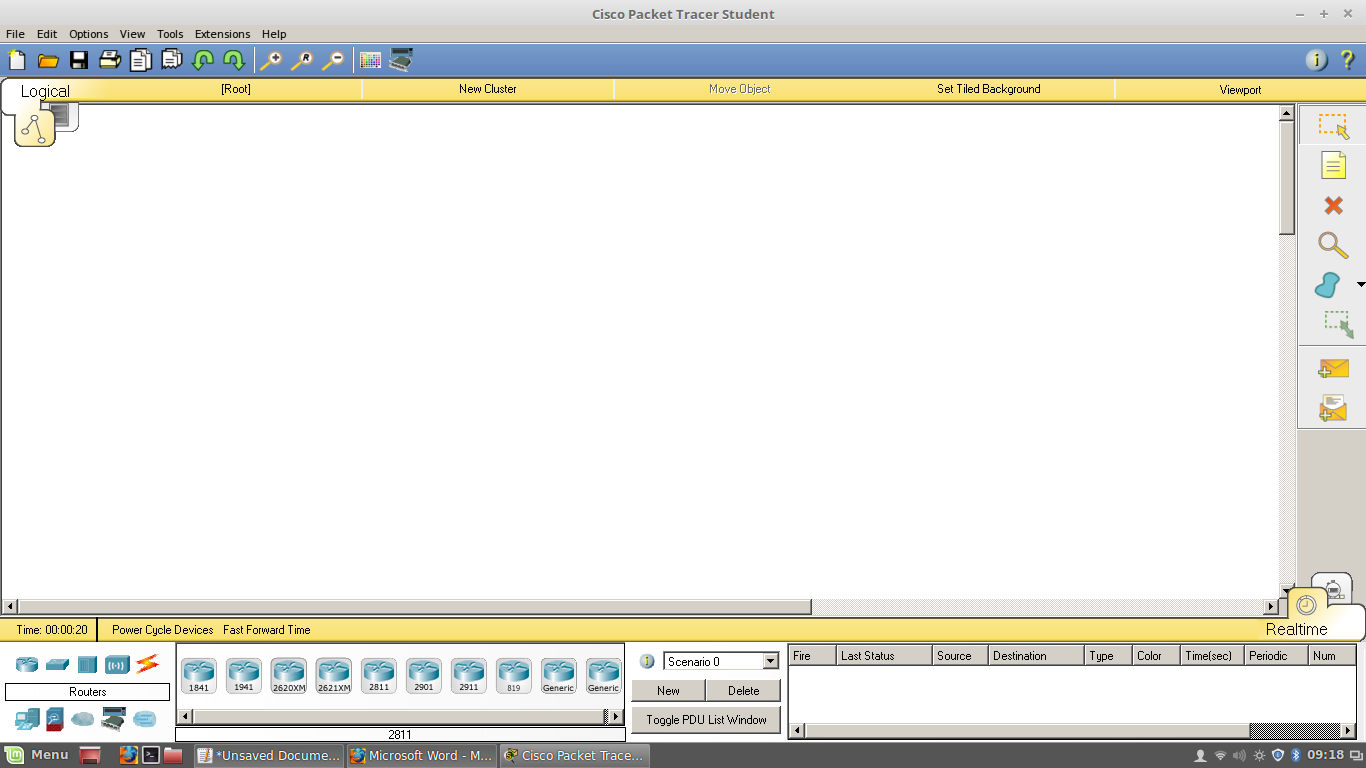Select the Place Note tool

pyautogui.click(x=1333, y=165)
